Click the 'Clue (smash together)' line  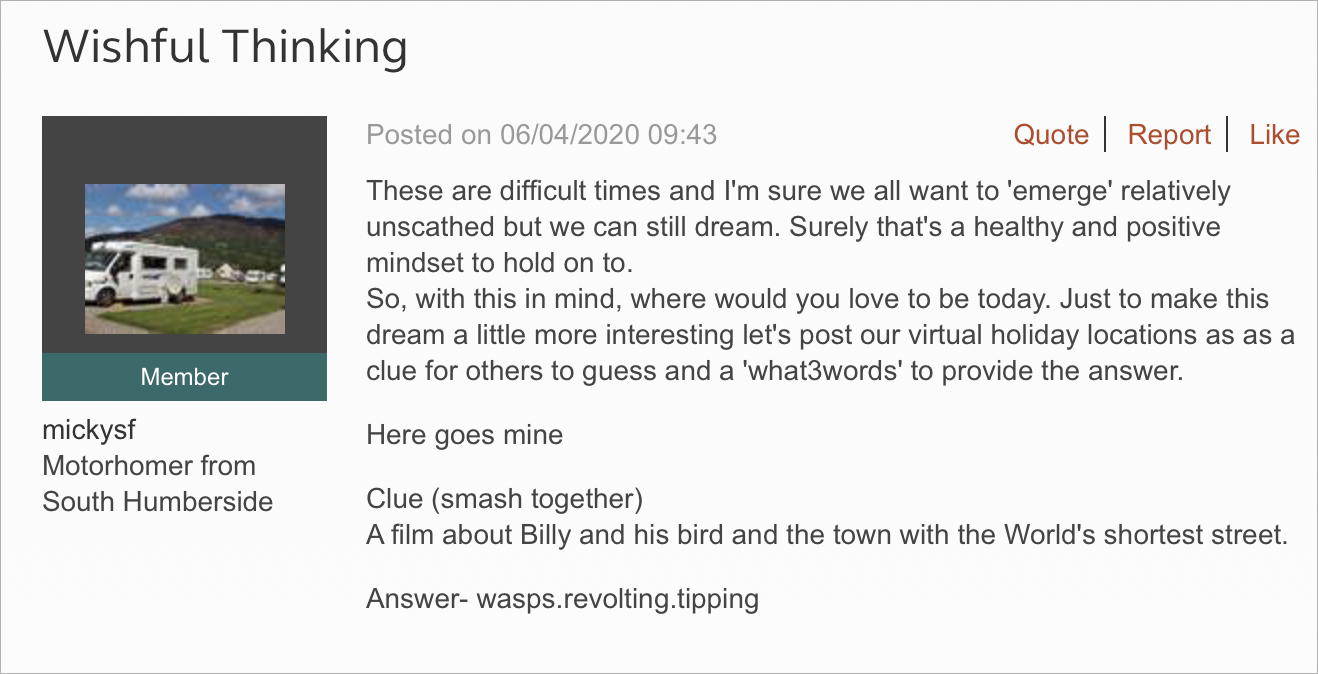(x=504, y=498)
